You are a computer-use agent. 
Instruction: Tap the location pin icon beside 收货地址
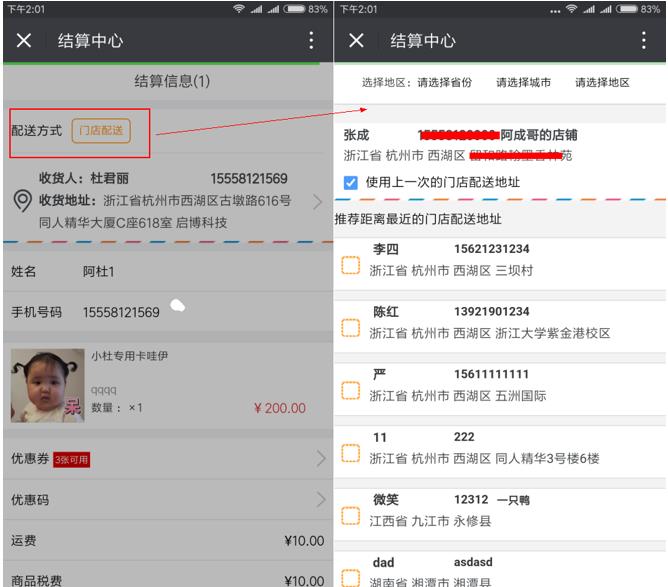point(22,201)
